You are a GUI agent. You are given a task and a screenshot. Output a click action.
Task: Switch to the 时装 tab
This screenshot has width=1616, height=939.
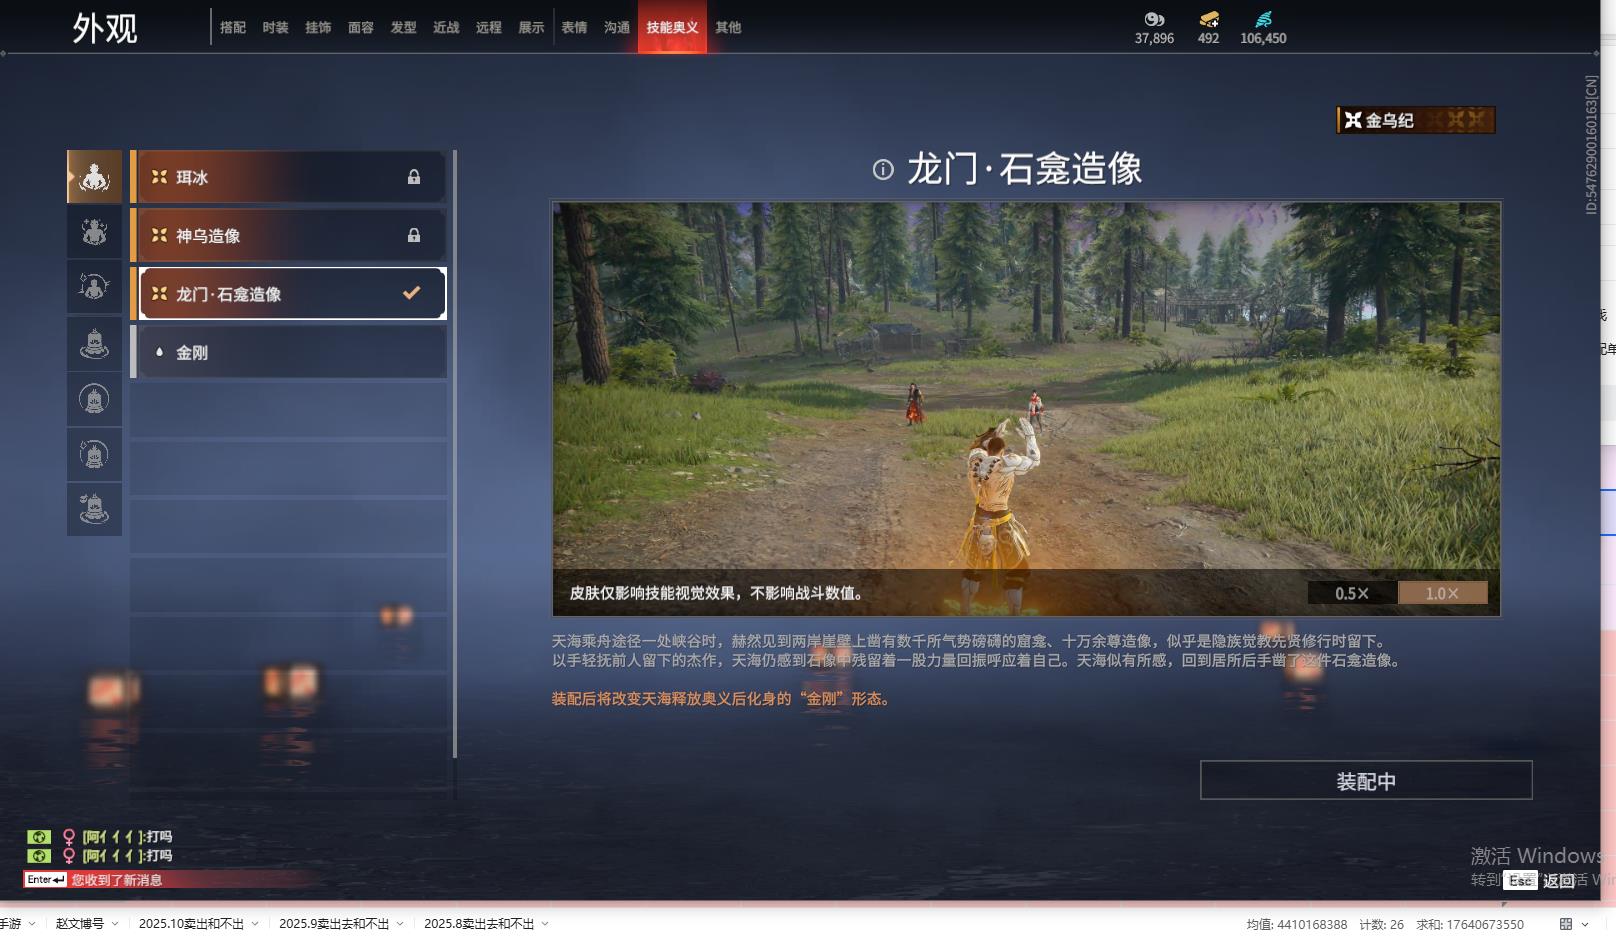click(275, 28)
